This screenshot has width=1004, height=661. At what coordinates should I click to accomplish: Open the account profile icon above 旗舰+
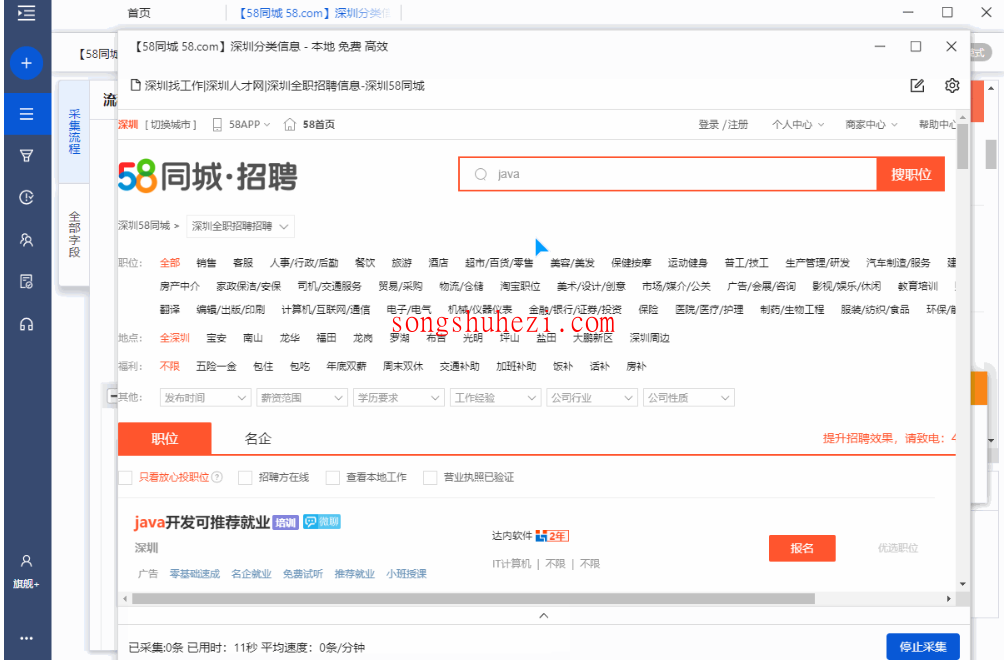[26, 561]
